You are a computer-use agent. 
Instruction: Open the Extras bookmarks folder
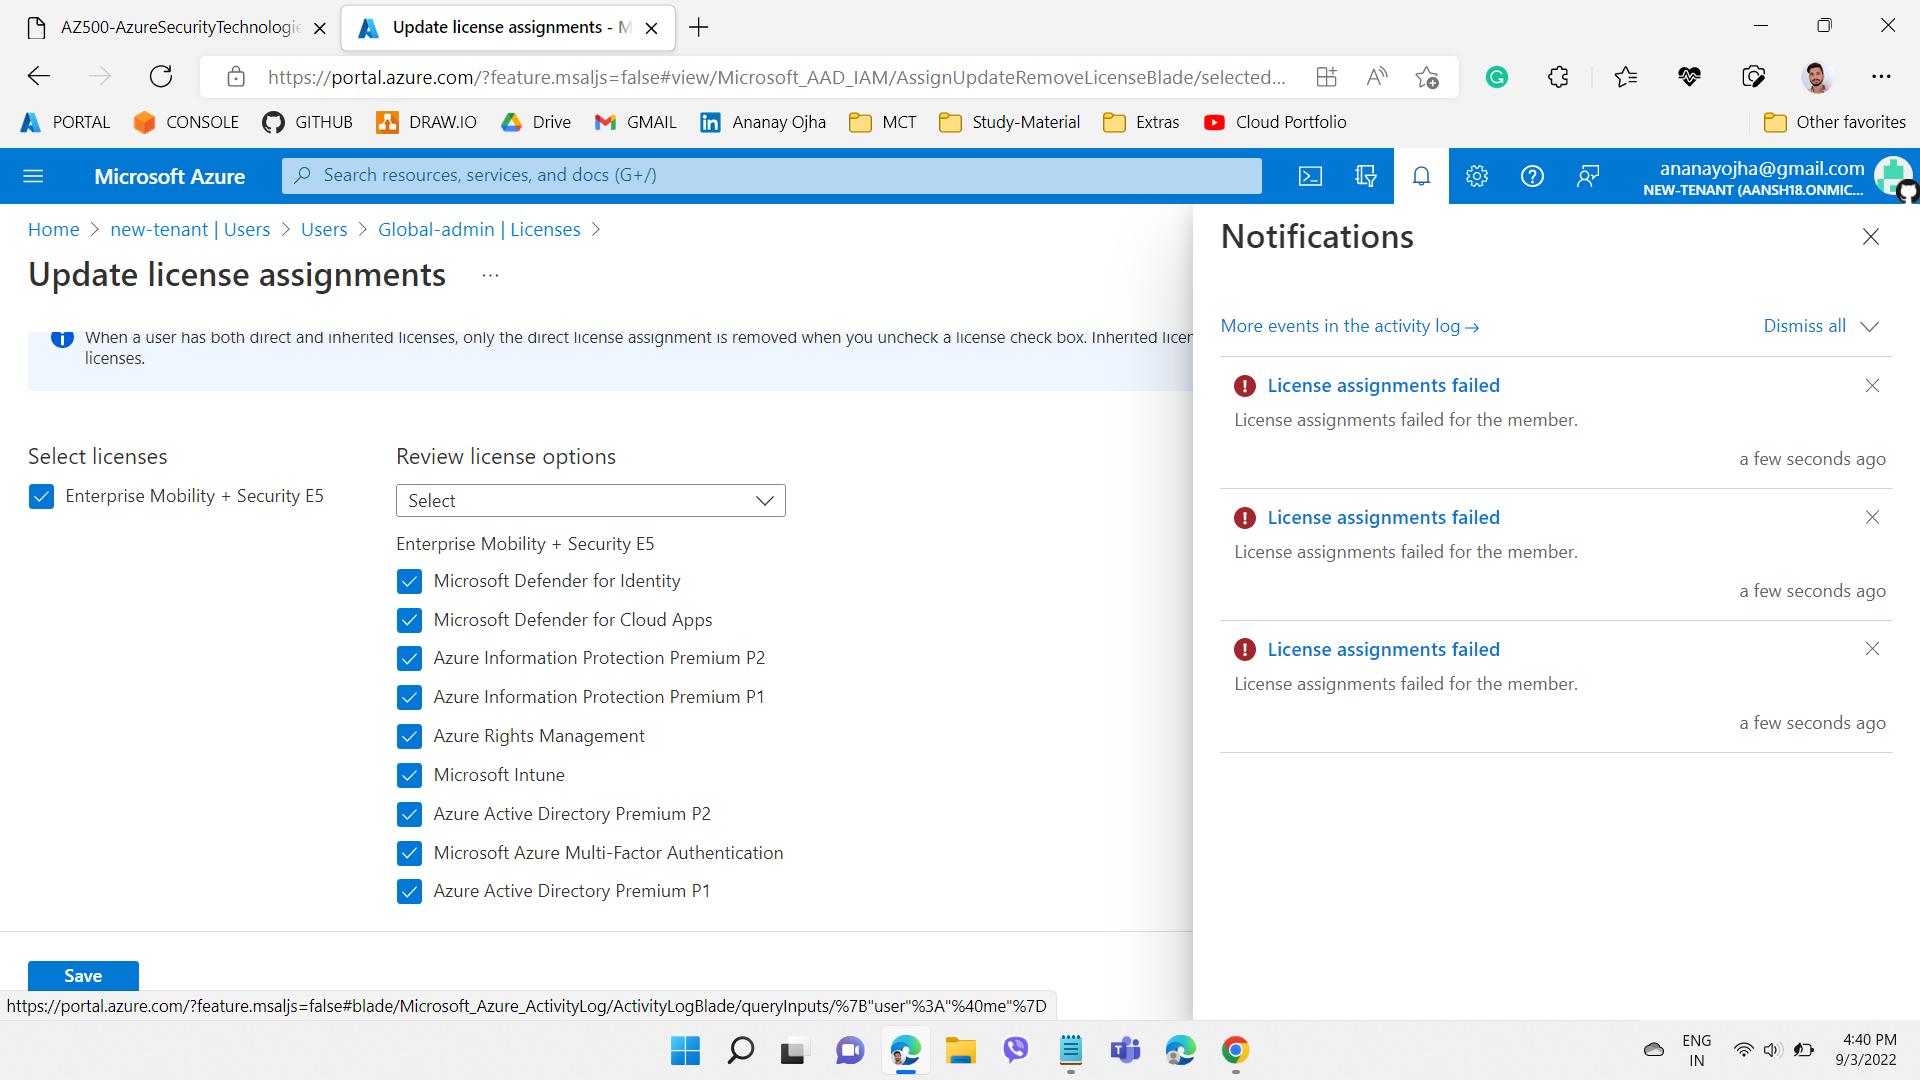pyautogui.click(x=1141, y=122)
